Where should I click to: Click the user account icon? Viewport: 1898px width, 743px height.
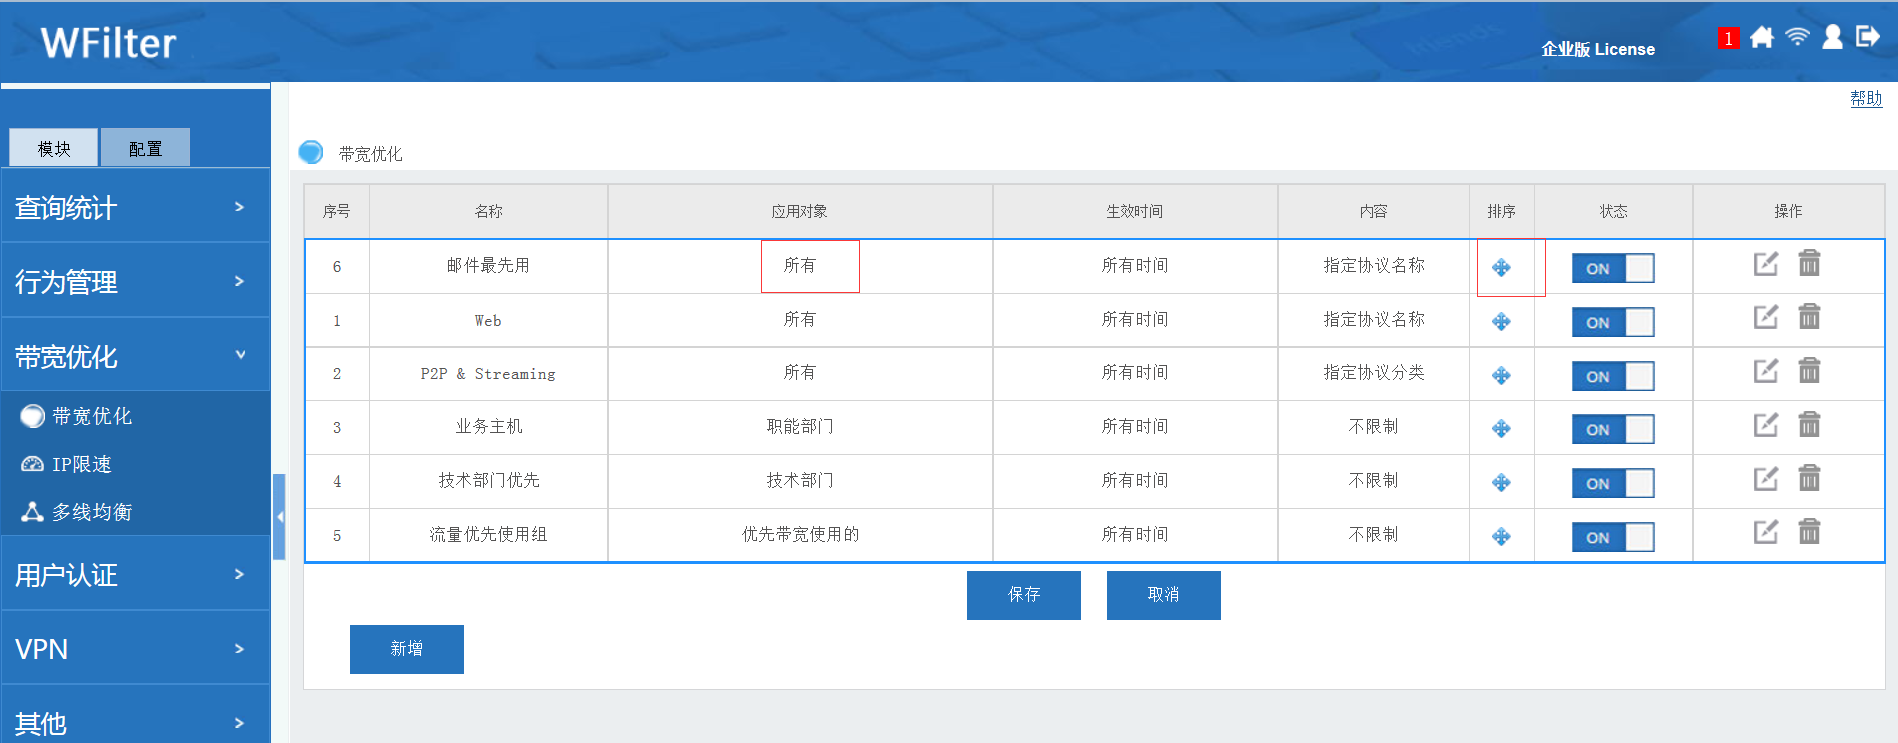coord(1832,38)
